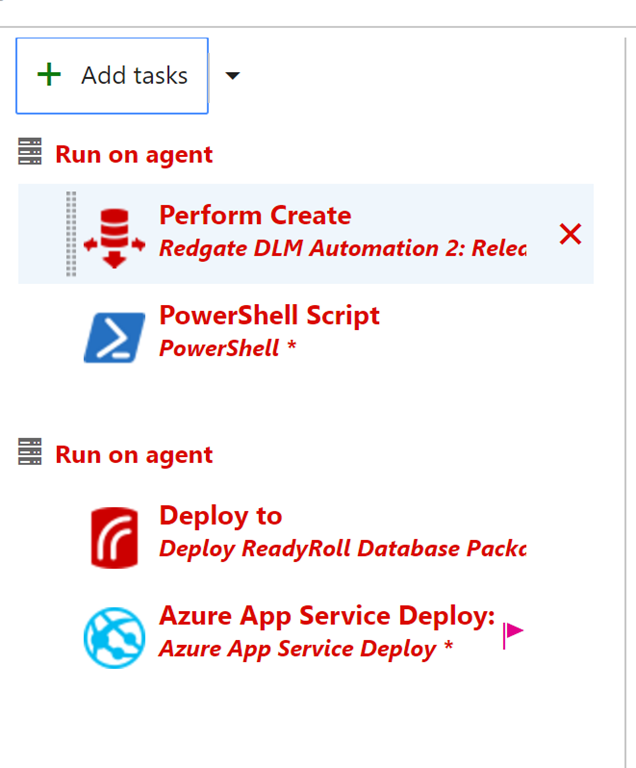Viewport: 636px width, 768px height.
Task: Click the Add tasks button
Action: (112, 76)
